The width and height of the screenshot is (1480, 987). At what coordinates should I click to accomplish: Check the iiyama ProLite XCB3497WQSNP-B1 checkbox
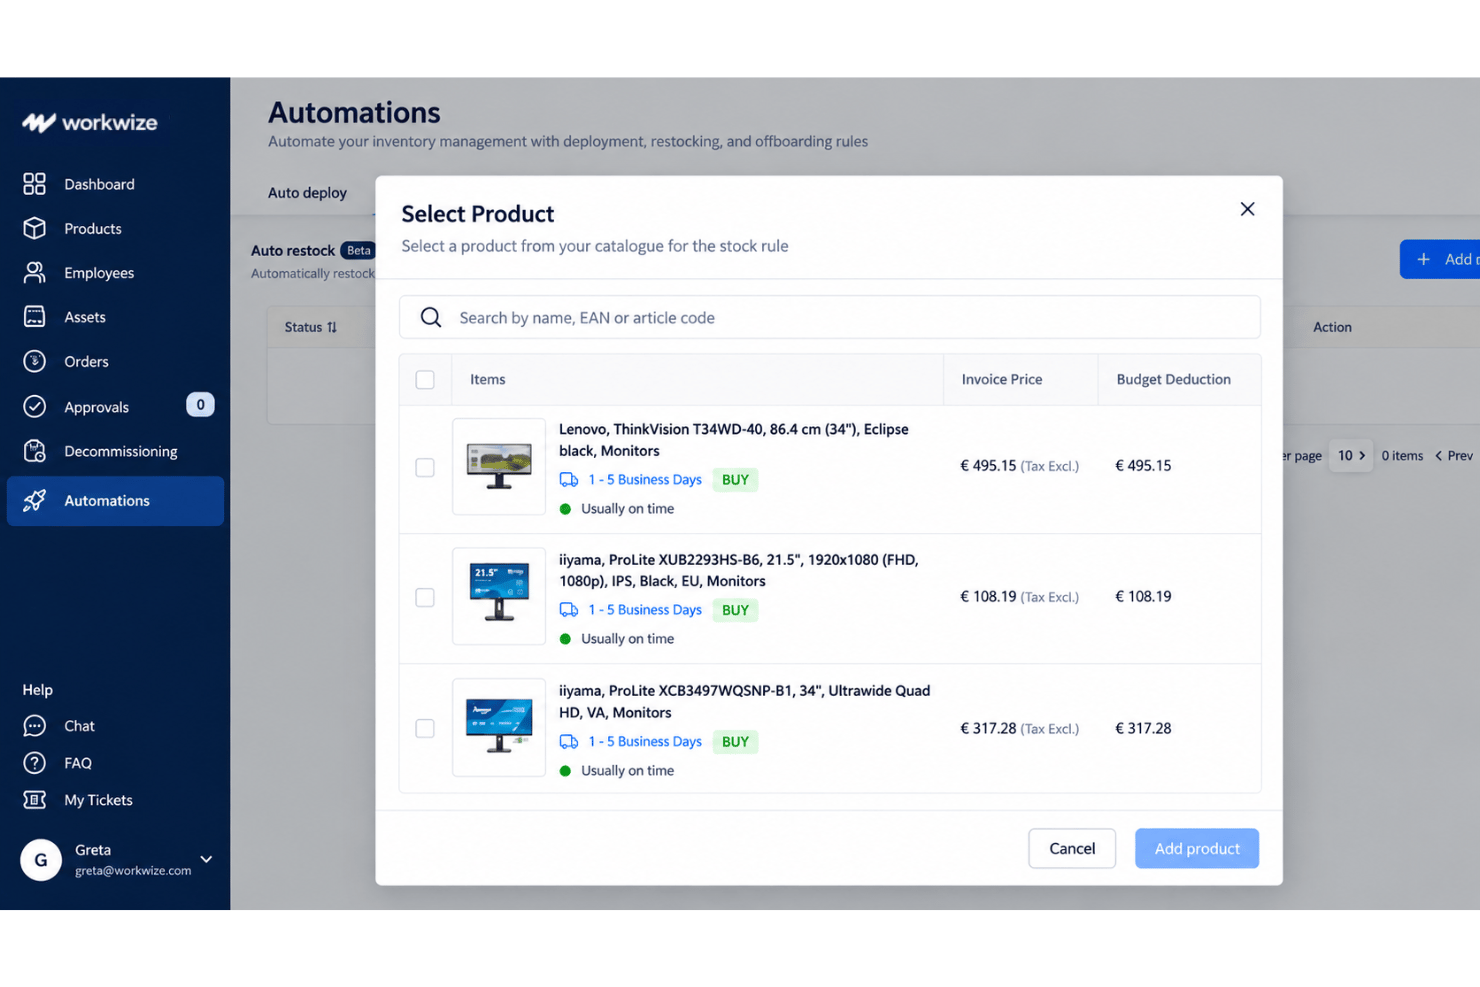tap(425, 728)
